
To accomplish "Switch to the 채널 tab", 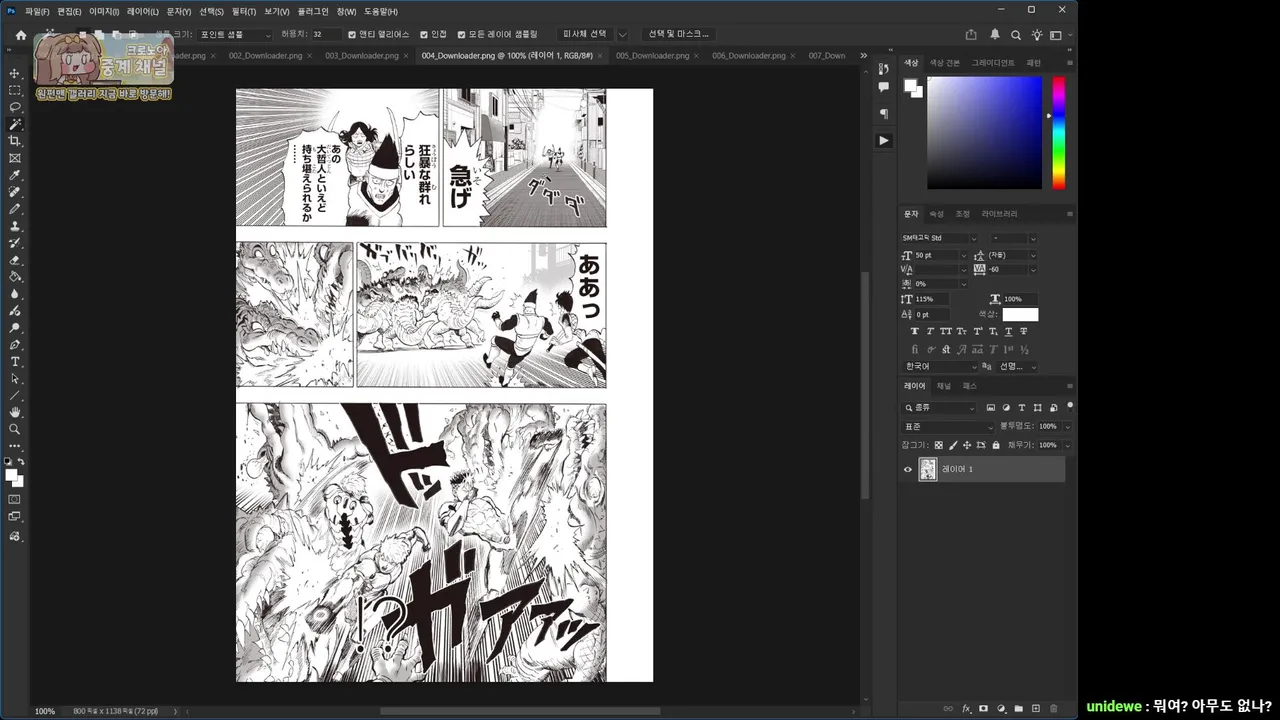I will 943,386.
